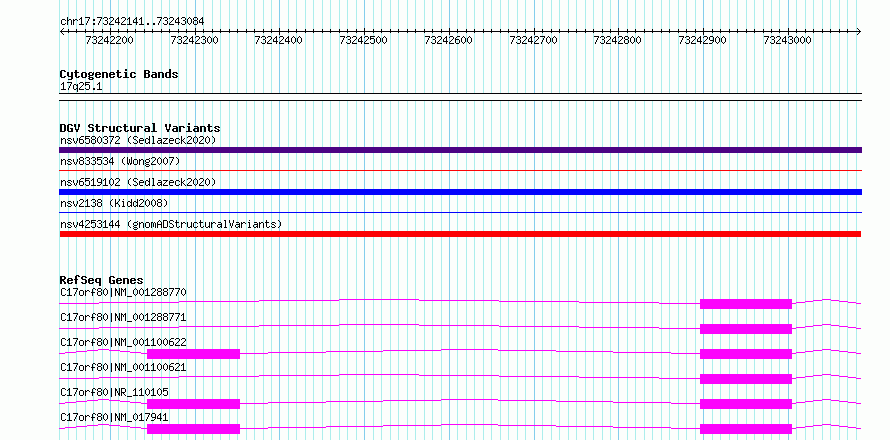The width and height of the screenshot is (890, 440).
Task: Click ruler position 73242400
Action: pyautogui.click(x=279, y=40)
